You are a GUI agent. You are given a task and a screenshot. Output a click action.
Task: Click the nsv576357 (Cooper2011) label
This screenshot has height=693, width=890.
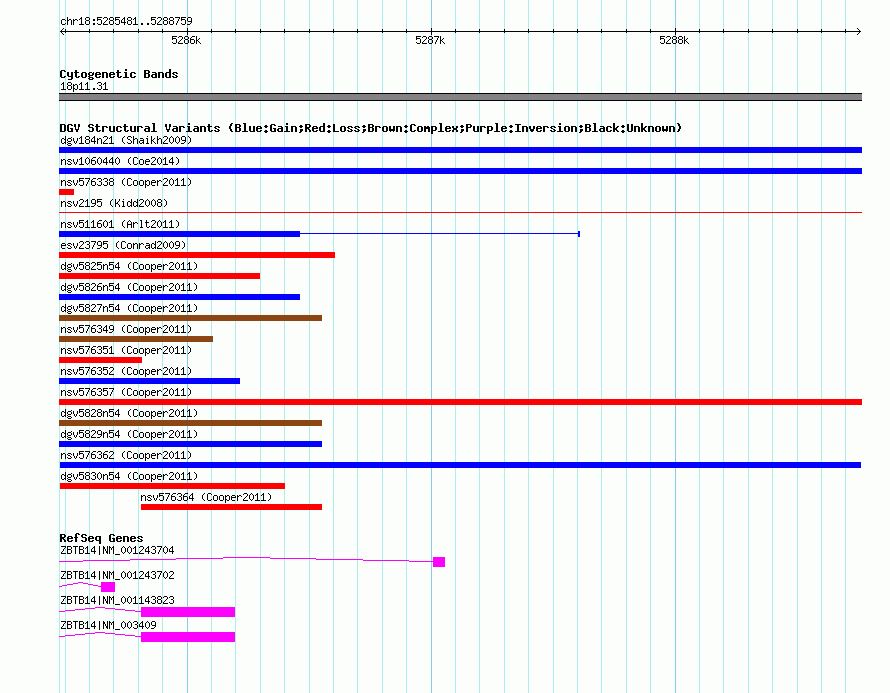point(126,392)
